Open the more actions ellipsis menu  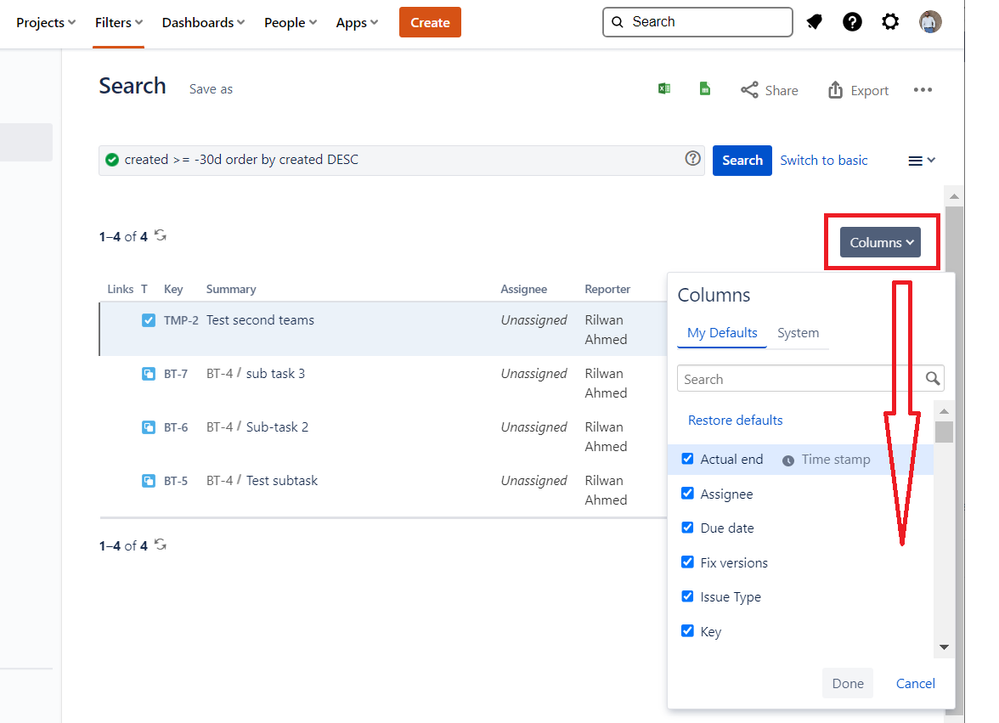[x=923, y=90]
